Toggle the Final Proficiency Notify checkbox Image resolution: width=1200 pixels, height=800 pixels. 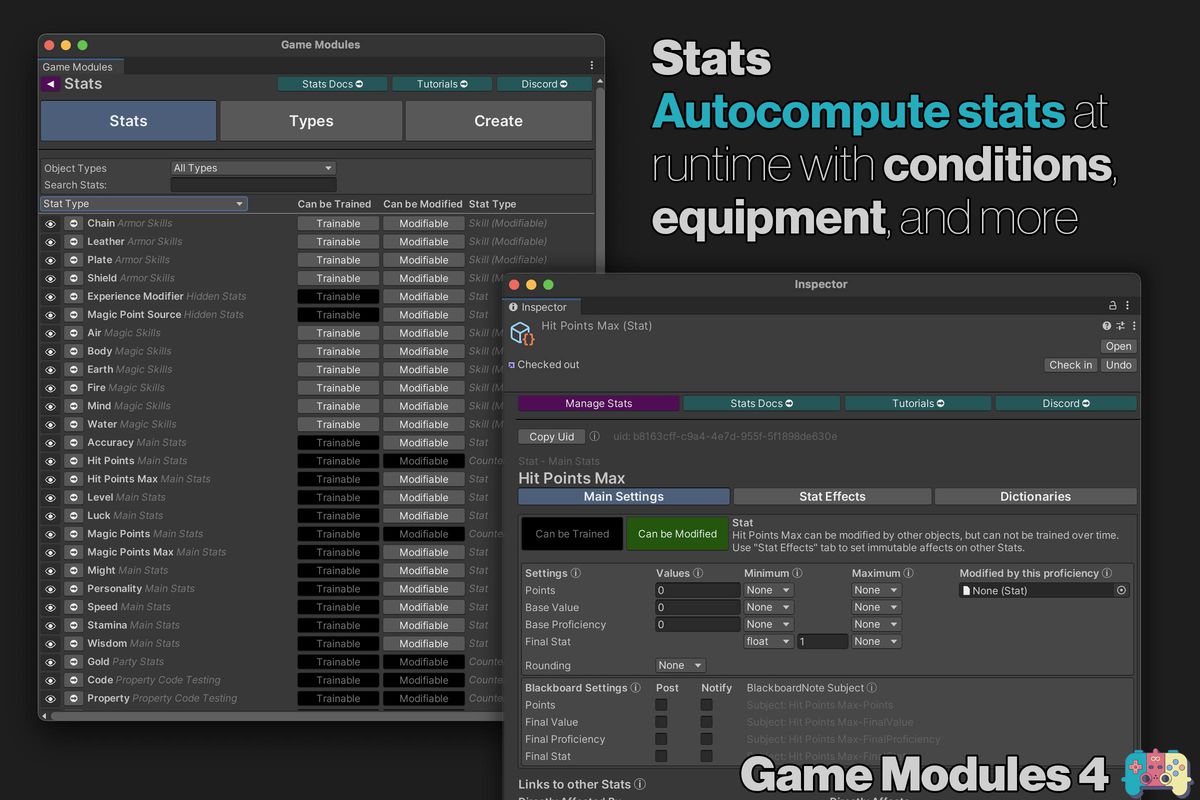(706, 739)
